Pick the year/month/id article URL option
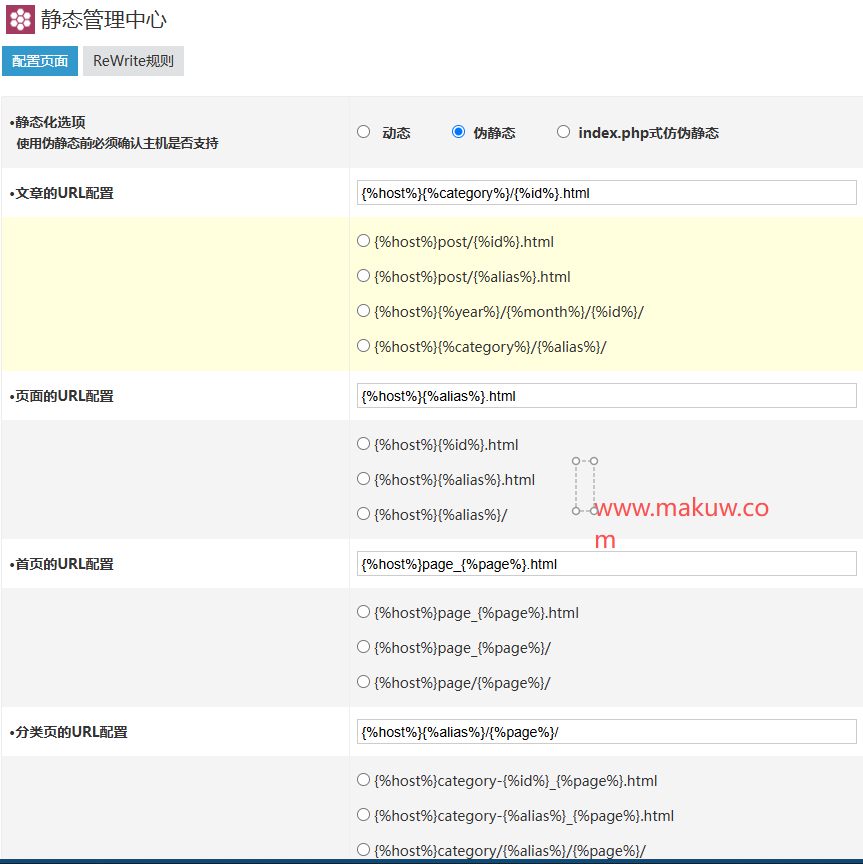The height and width of the screenshot is (864, 863). click(363, 311)
